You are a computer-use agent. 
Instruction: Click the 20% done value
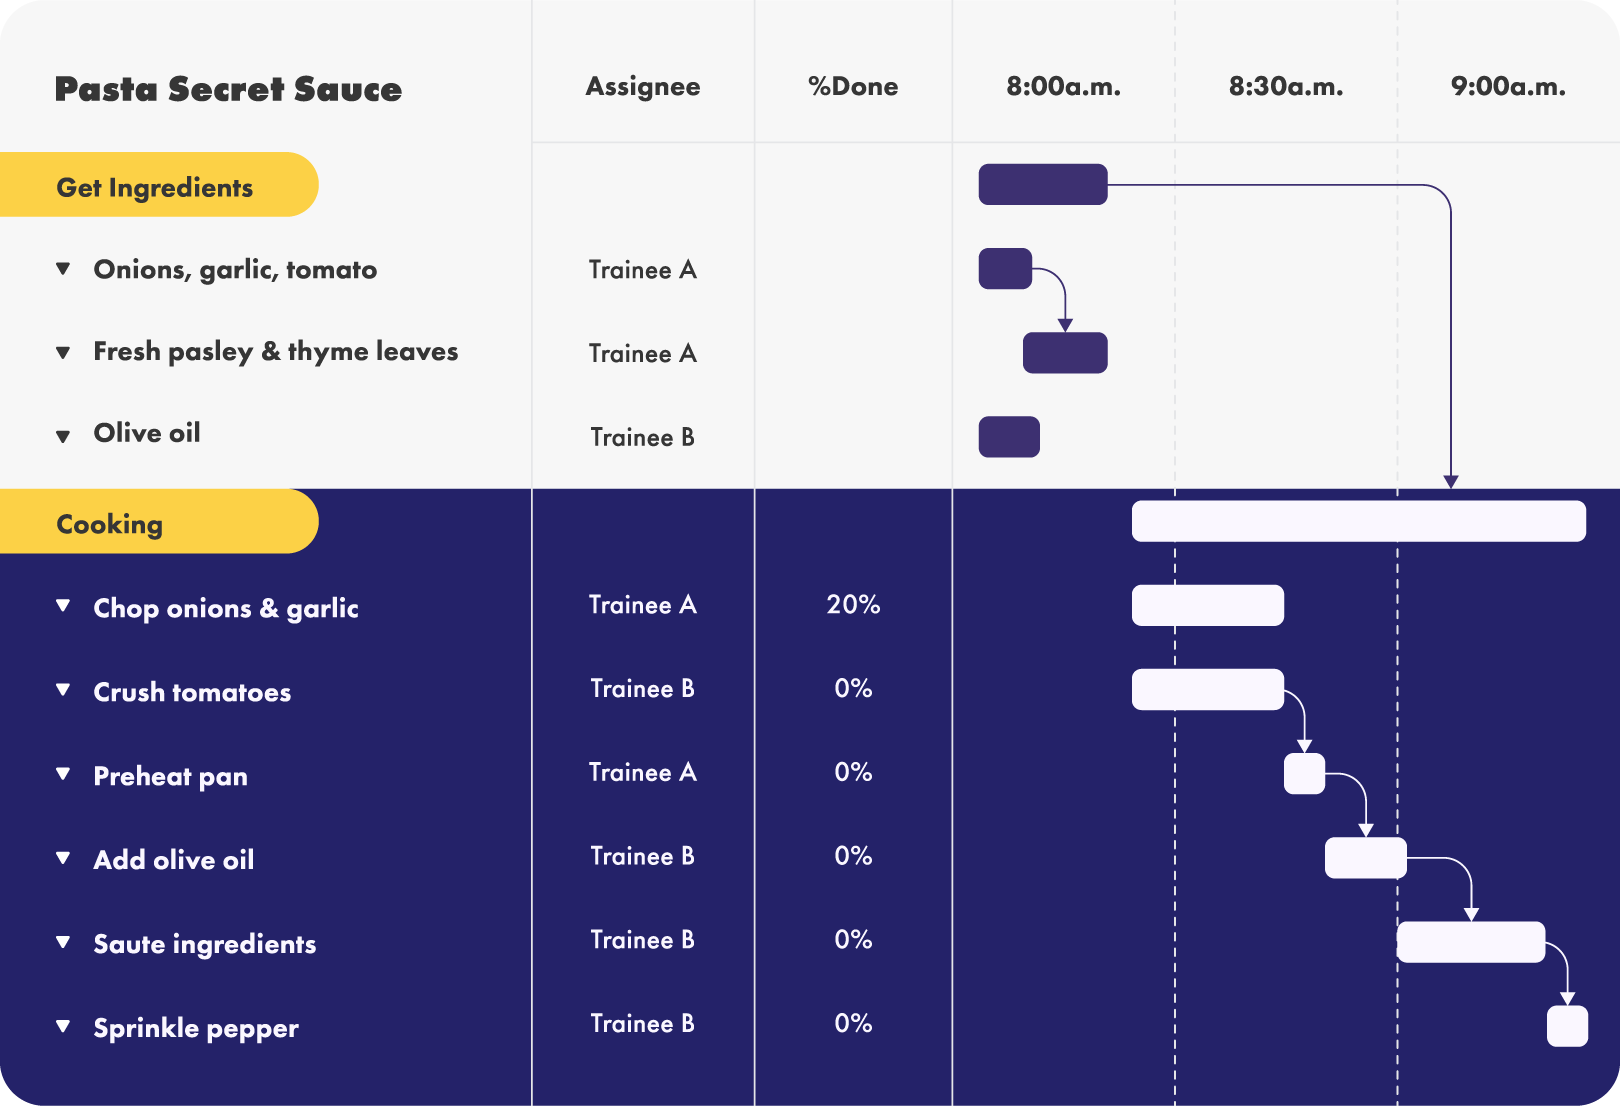(x=853, y=604)
